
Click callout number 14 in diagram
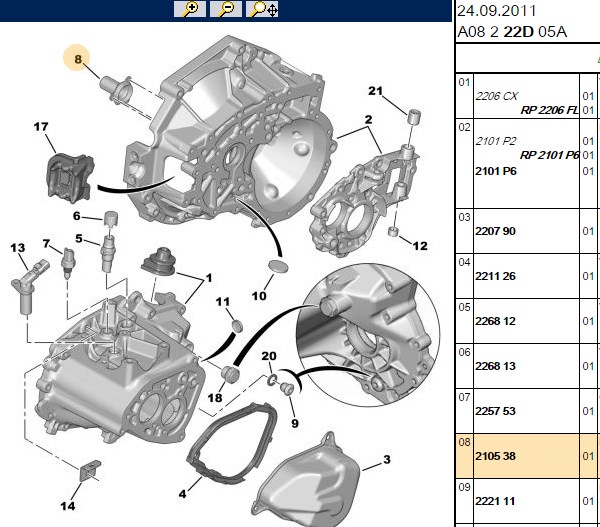(x=68, y=506)
